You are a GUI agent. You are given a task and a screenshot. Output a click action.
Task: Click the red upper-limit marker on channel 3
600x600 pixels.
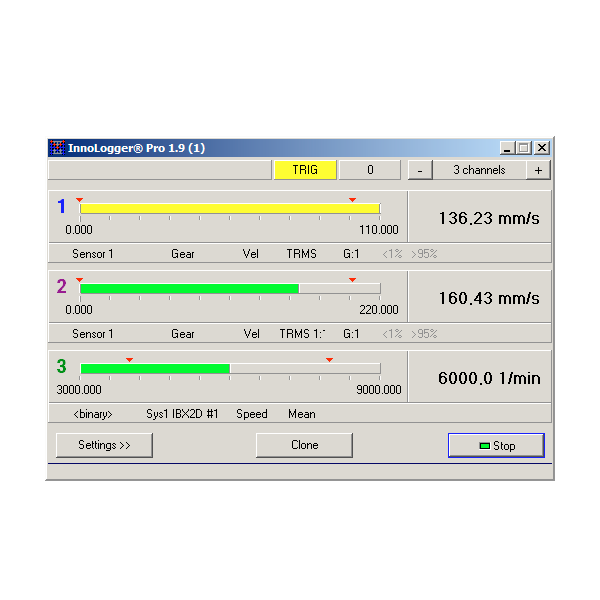coord(329,359)
